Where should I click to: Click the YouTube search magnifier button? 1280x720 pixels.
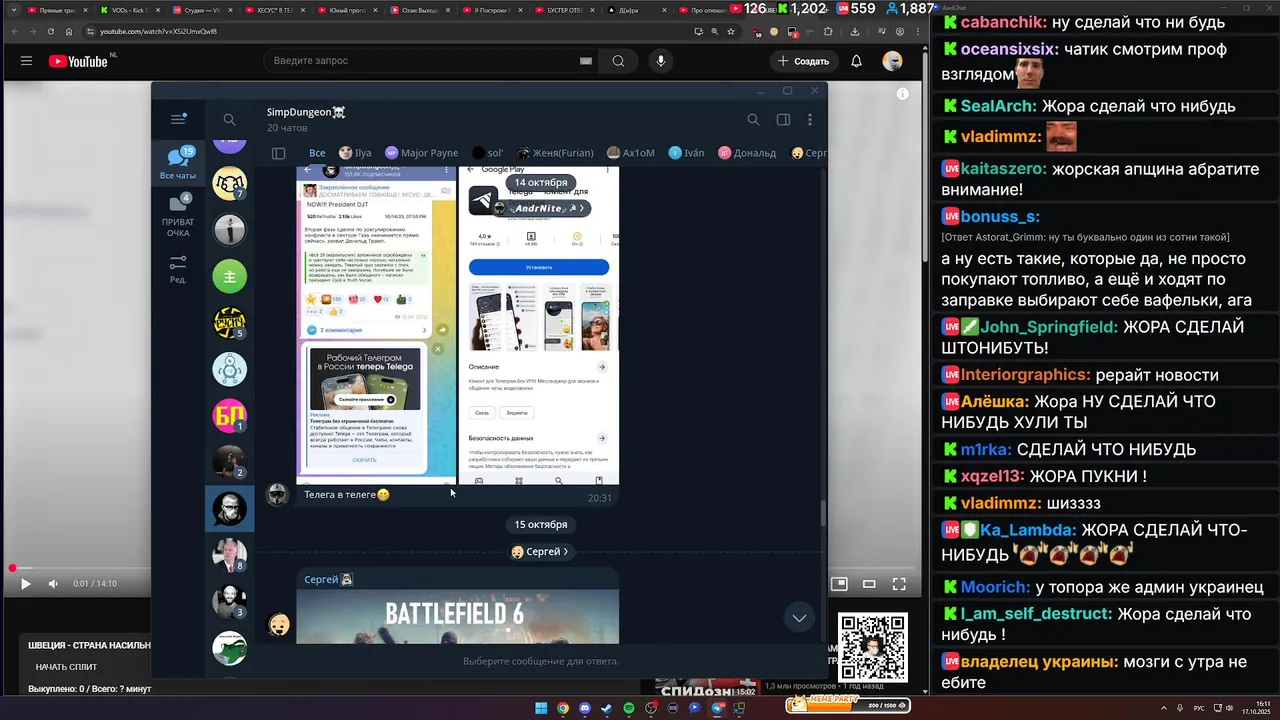[618, 61]
